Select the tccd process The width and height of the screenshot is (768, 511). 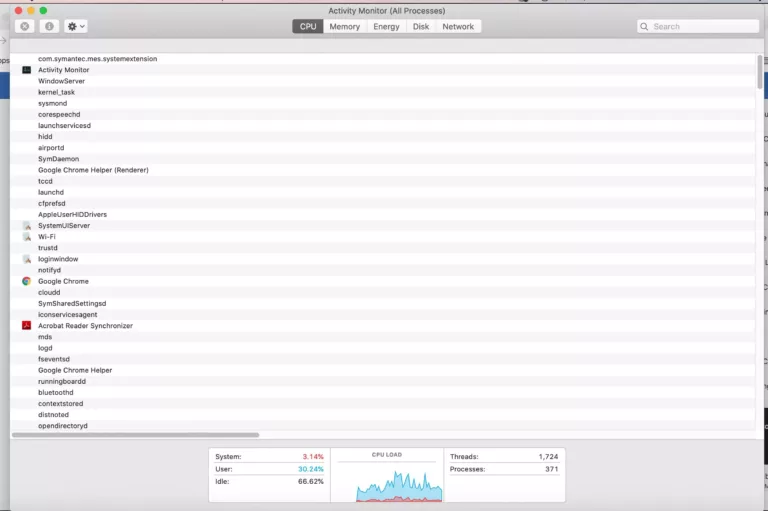point(45,181)
